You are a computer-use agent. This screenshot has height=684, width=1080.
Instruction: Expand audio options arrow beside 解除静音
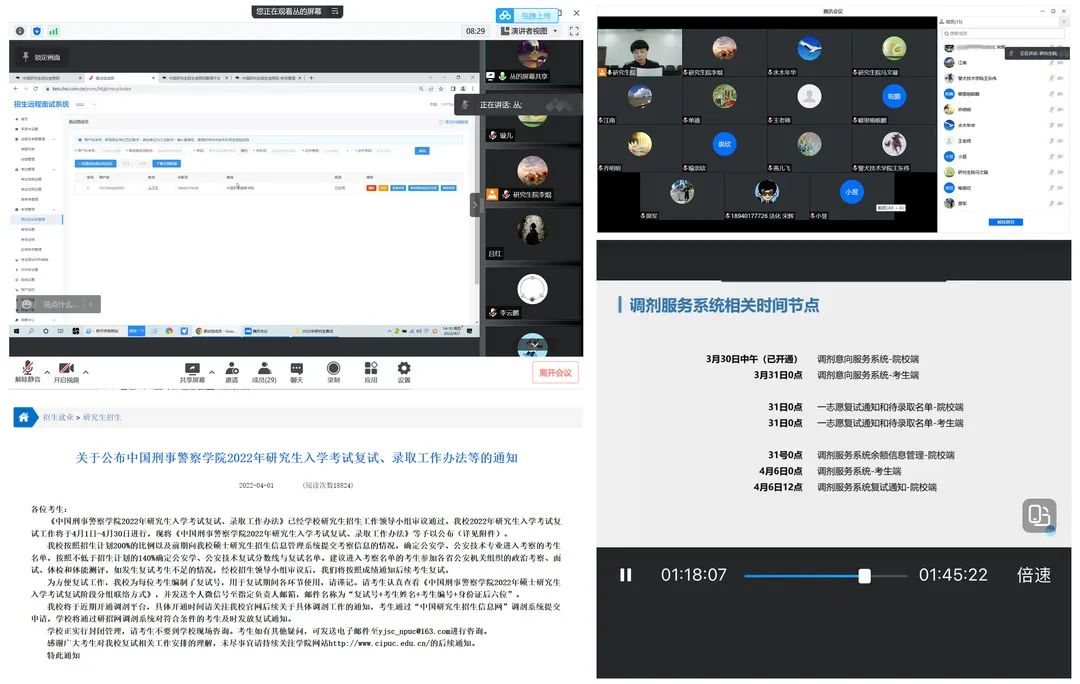click(47, 372)
